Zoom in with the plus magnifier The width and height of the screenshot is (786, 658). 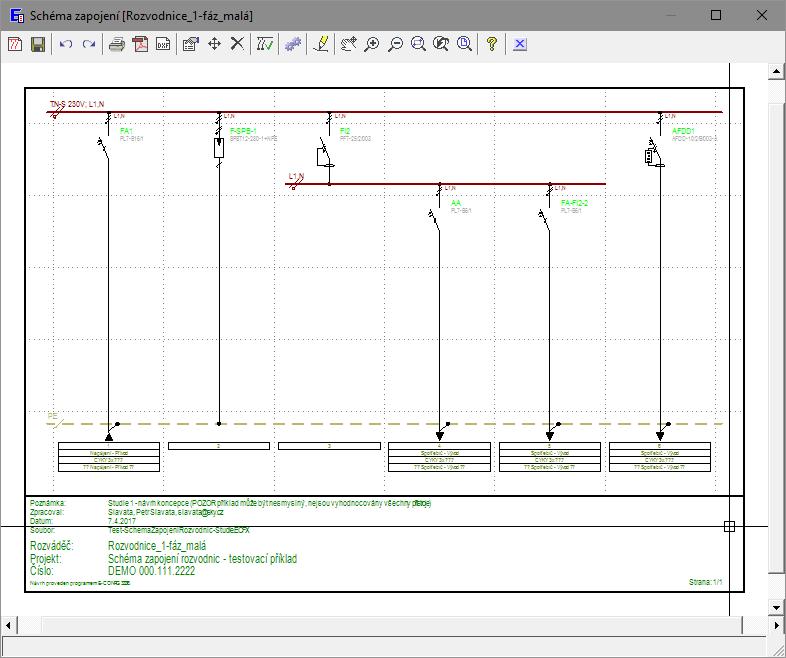pos(372,44)
